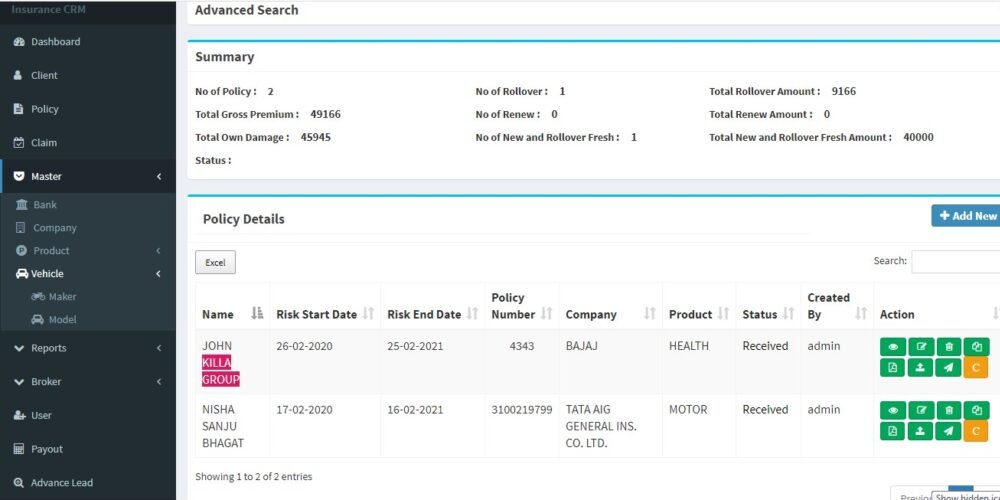1000x500 pixels.
Task: Delete the JOHN KILLA GROUP policy via trash icon
Action: click(948, 347)
